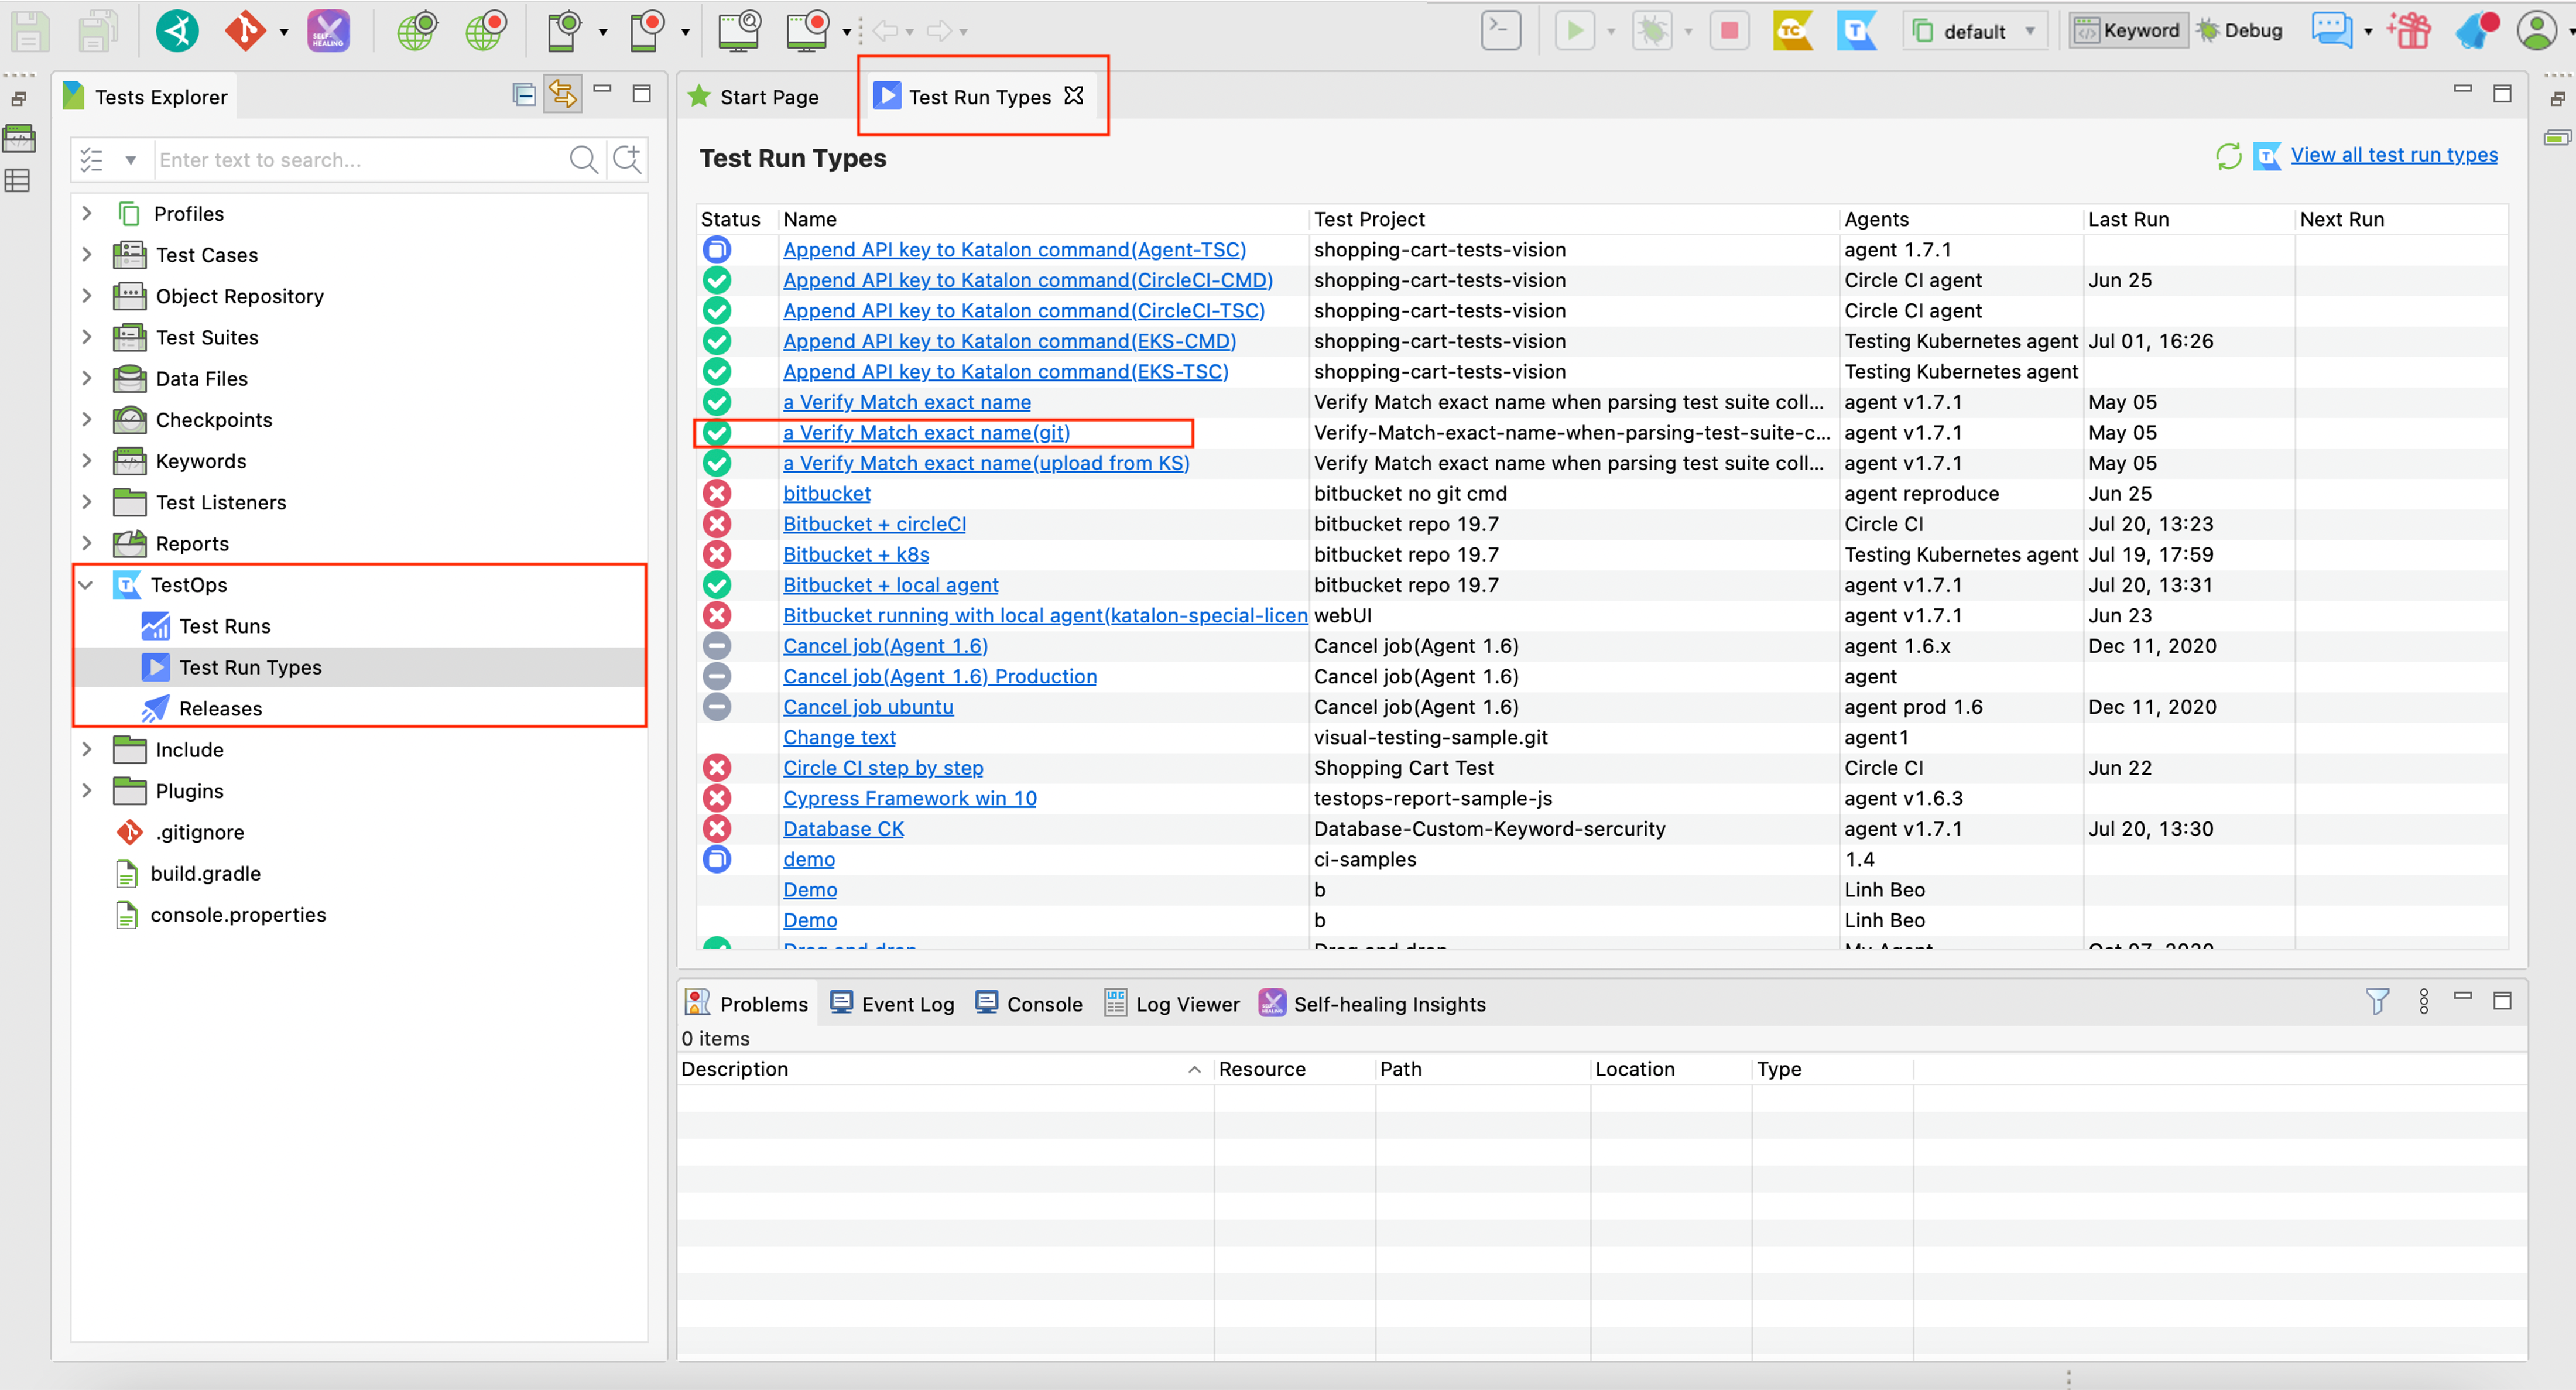Click the Git toolbar icon
This screenshot has width=2576, height=1390.
[245, 31]
